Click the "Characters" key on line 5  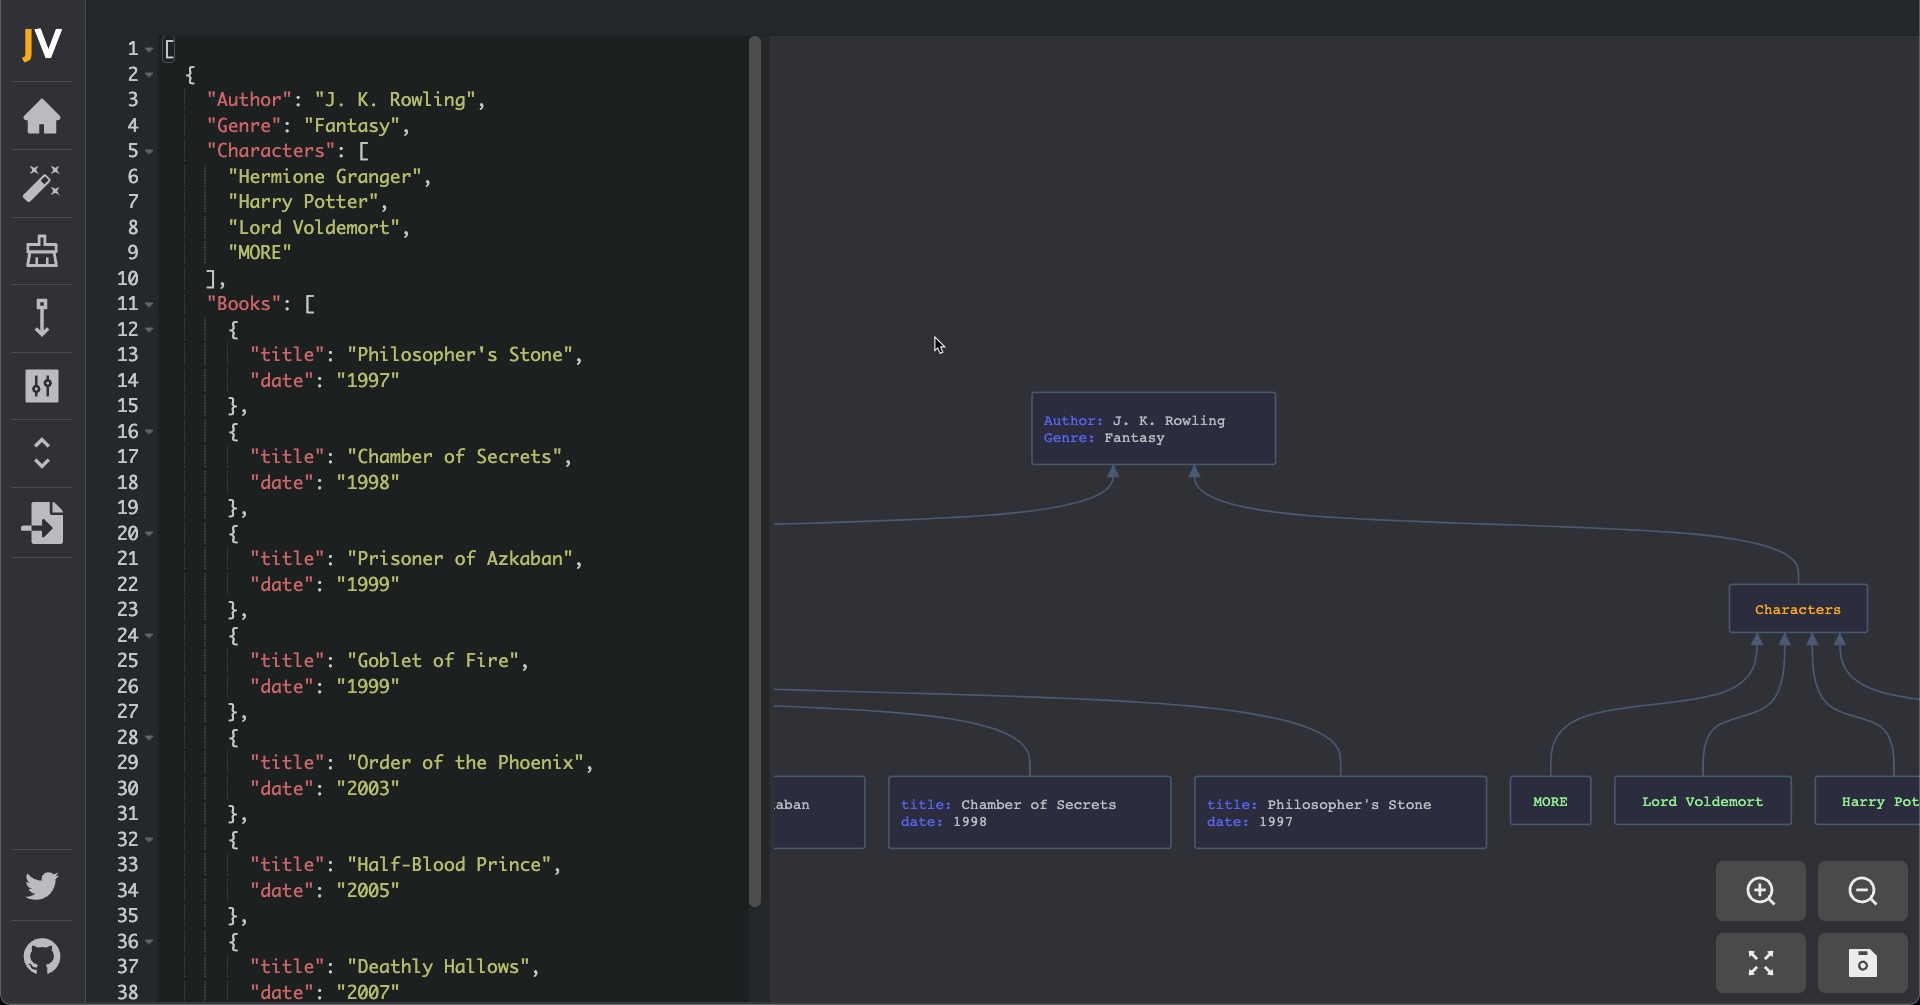tap(271, 151)
